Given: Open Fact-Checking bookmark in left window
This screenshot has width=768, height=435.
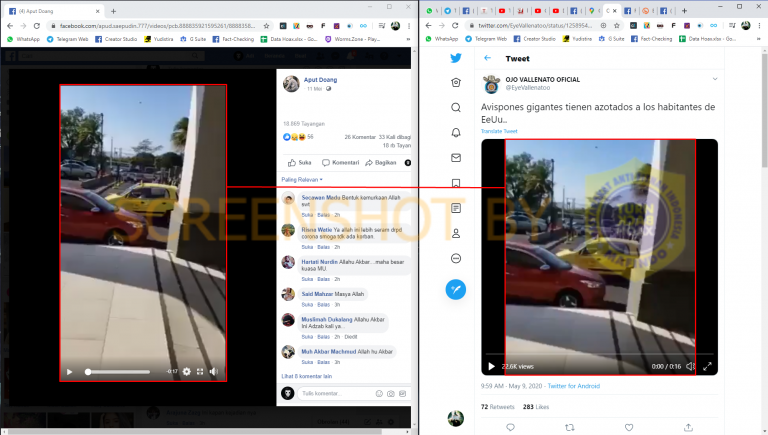Looking at the screenshot, I should (x=233, y=39).
